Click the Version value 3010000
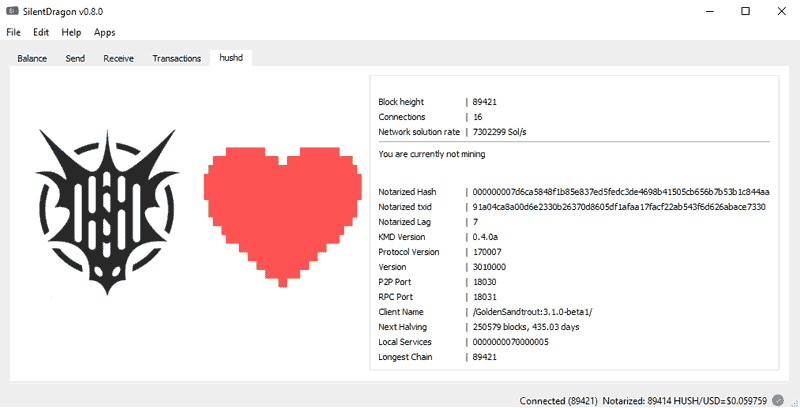 click(x=489, y=267)
